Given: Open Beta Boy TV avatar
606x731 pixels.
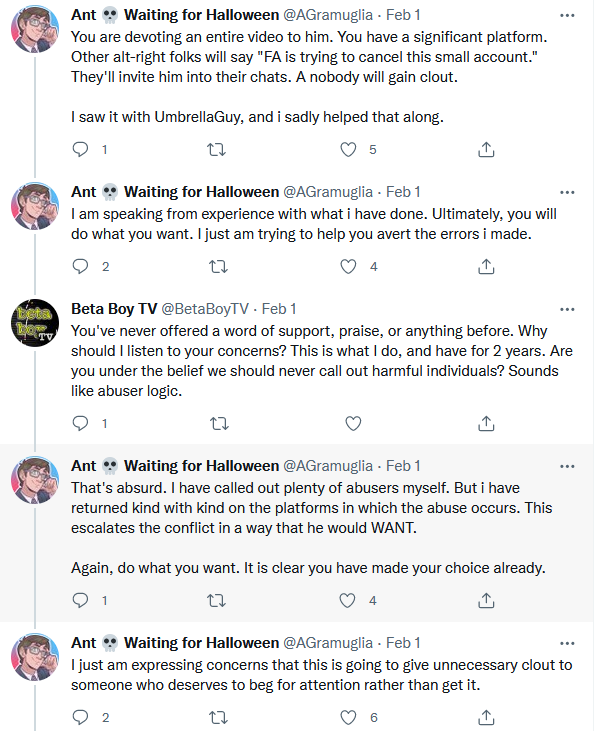Looking at the screenshot, I should 35,323.
